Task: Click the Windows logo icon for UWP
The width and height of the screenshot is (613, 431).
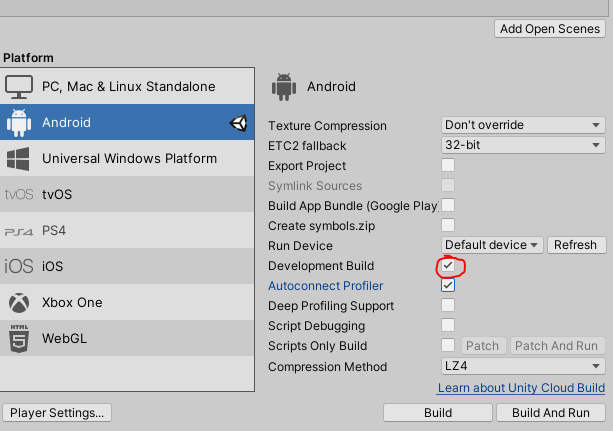Action: click(18, 159)
